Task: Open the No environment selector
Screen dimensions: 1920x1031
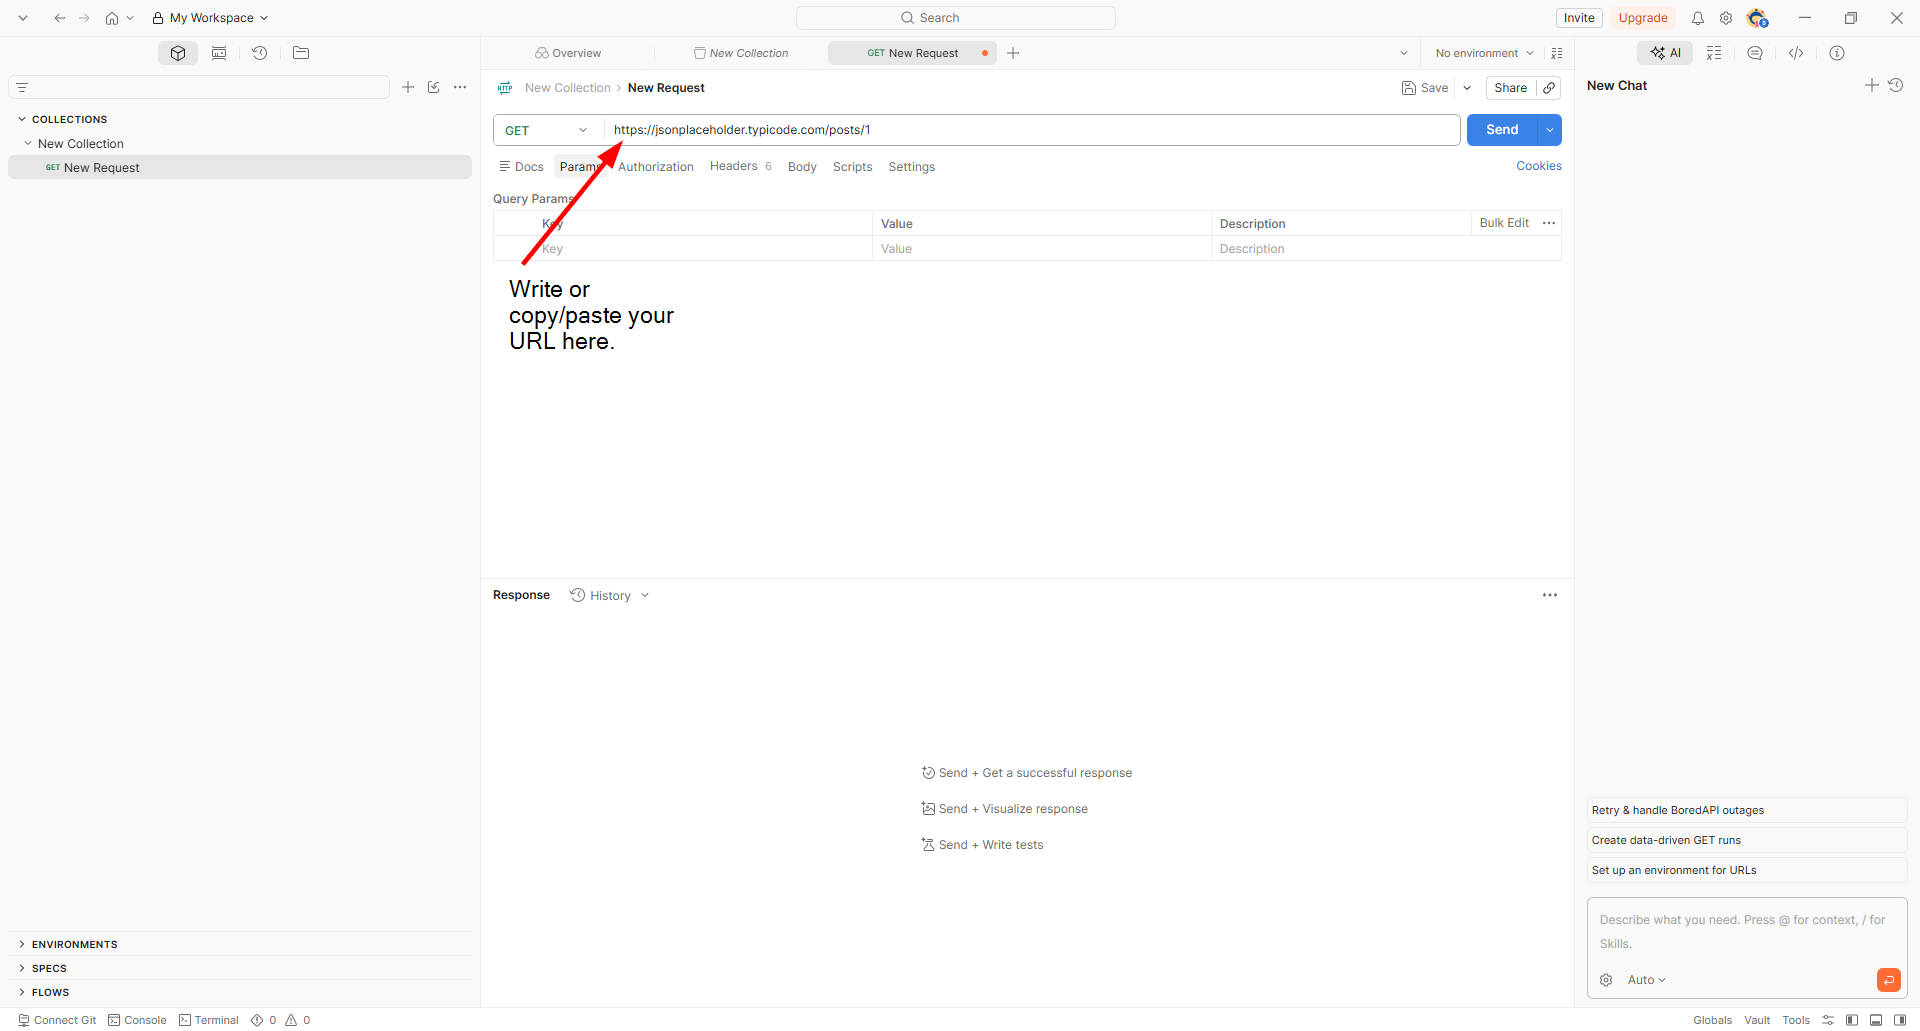Action: point(1484,53)
